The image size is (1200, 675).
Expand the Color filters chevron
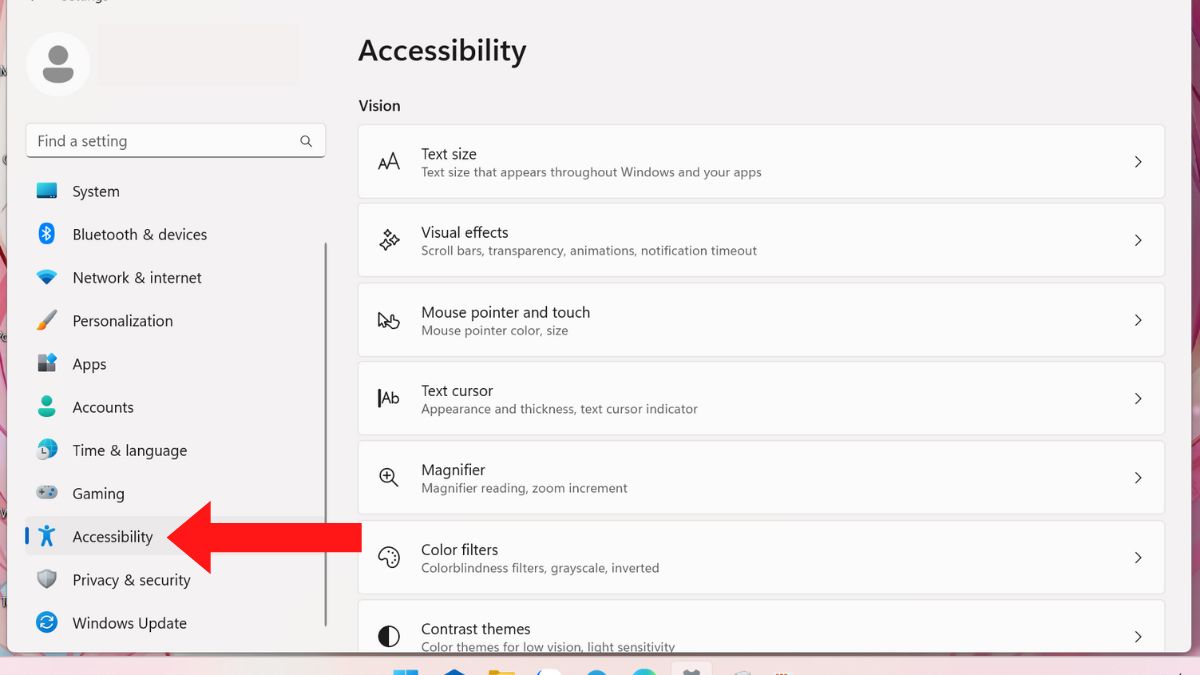pos(1138,557)
